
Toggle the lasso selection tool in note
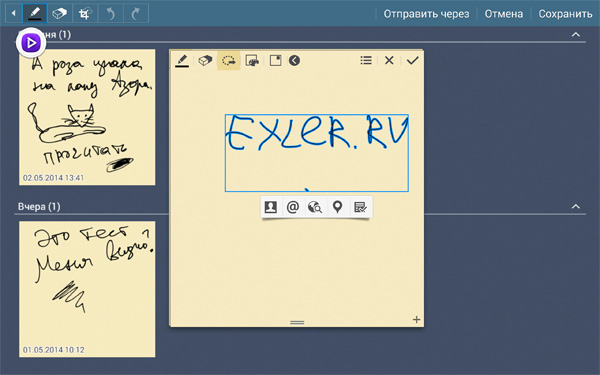click(228, 60)
